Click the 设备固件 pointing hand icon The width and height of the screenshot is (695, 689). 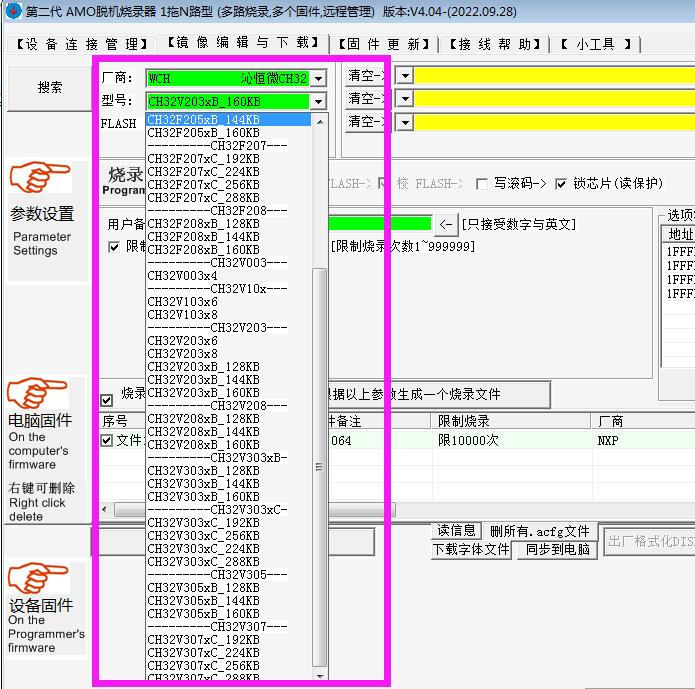coord(38,578)
